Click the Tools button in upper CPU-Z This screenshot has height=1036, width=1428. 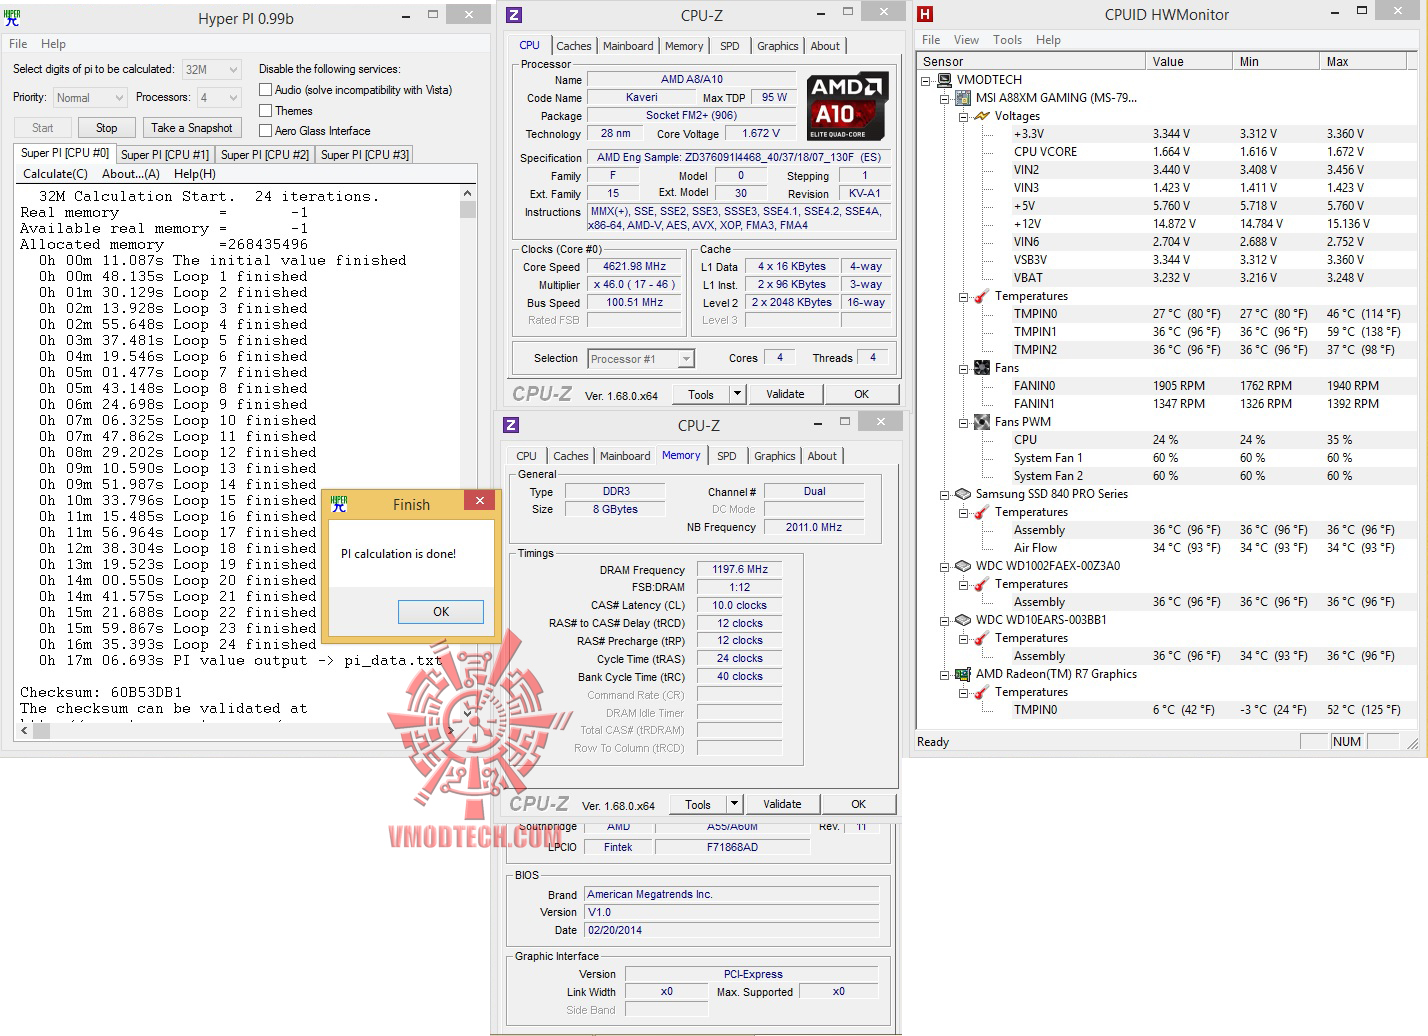(x=701, y=394)
